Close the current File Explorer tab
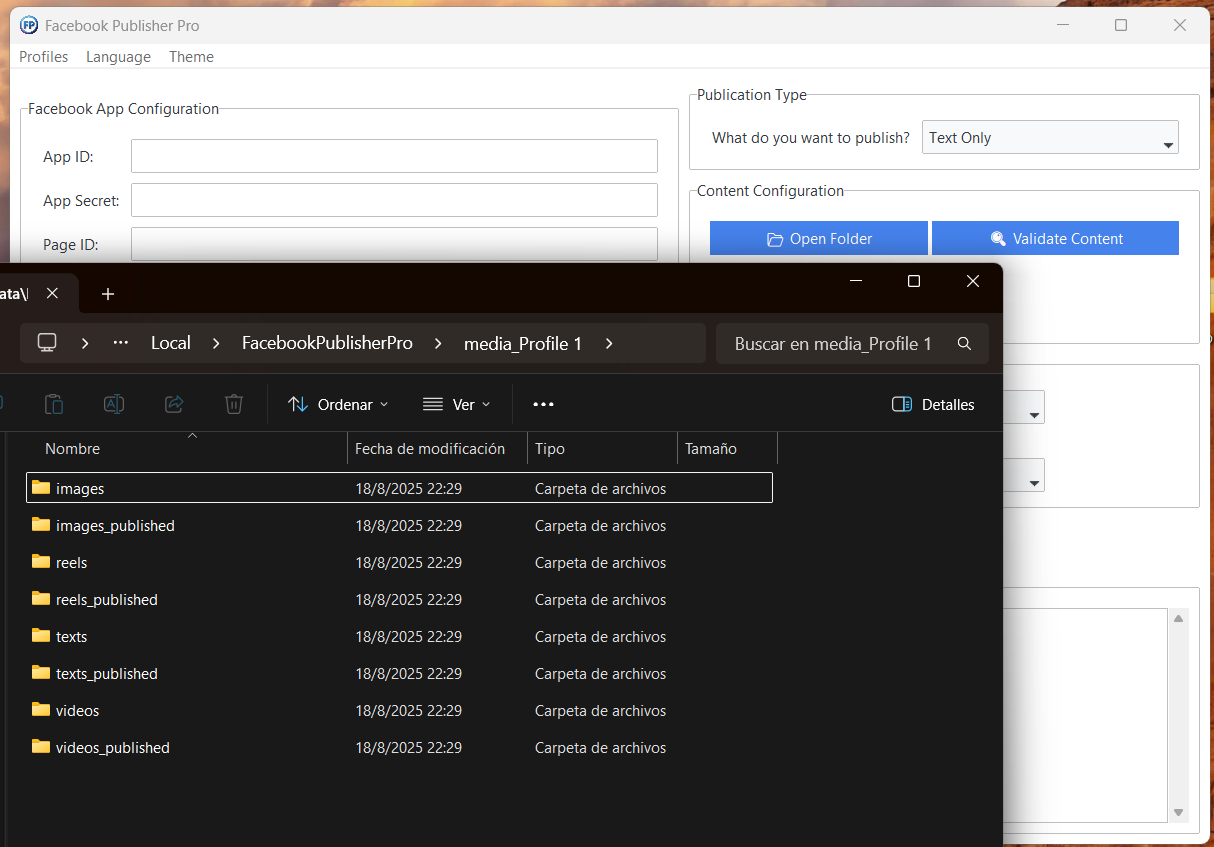This screenshot has height=847, width=1214. (53, 293)
